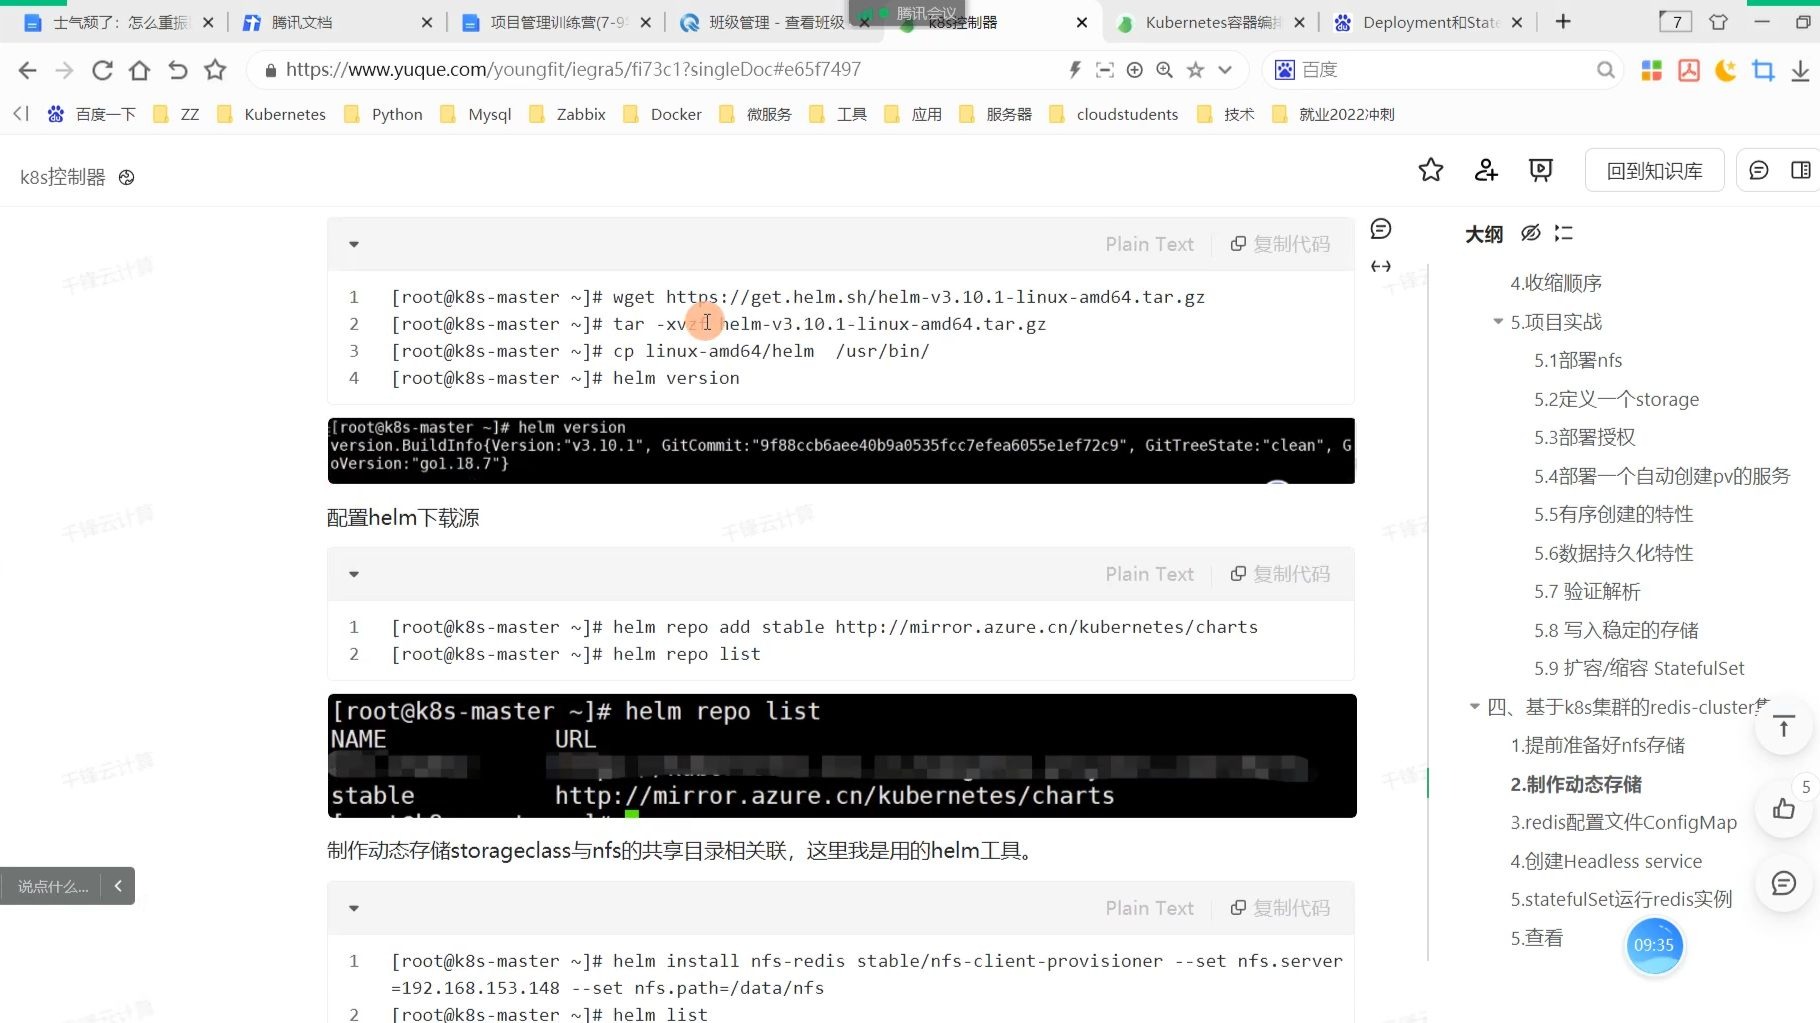Open reader mode icon in address bar
The height and width of the screenshot is (1023, 1820).
1105,70
